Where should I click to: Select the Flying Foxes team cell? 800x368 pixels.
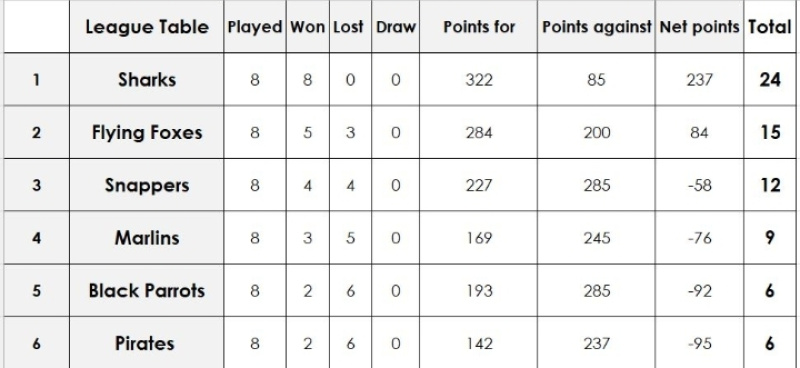(x=146, y=132)
